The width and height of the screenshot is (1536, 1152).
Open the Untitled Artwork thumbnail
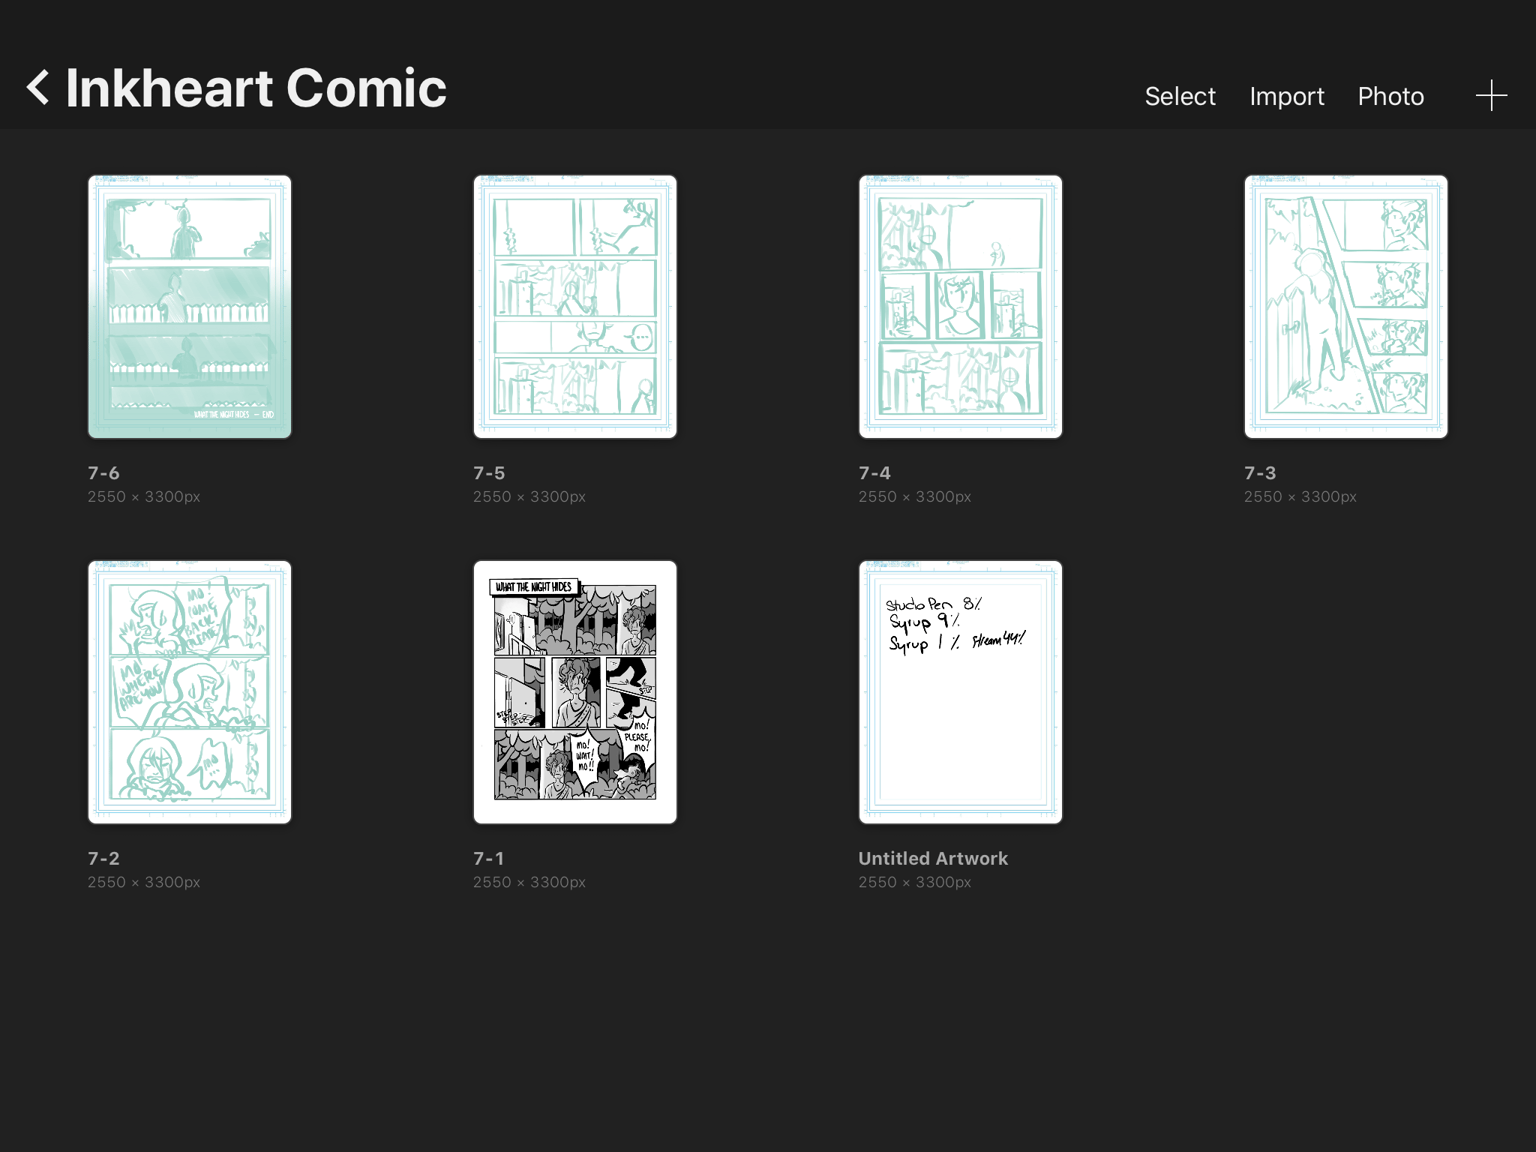tap(960, 692)
